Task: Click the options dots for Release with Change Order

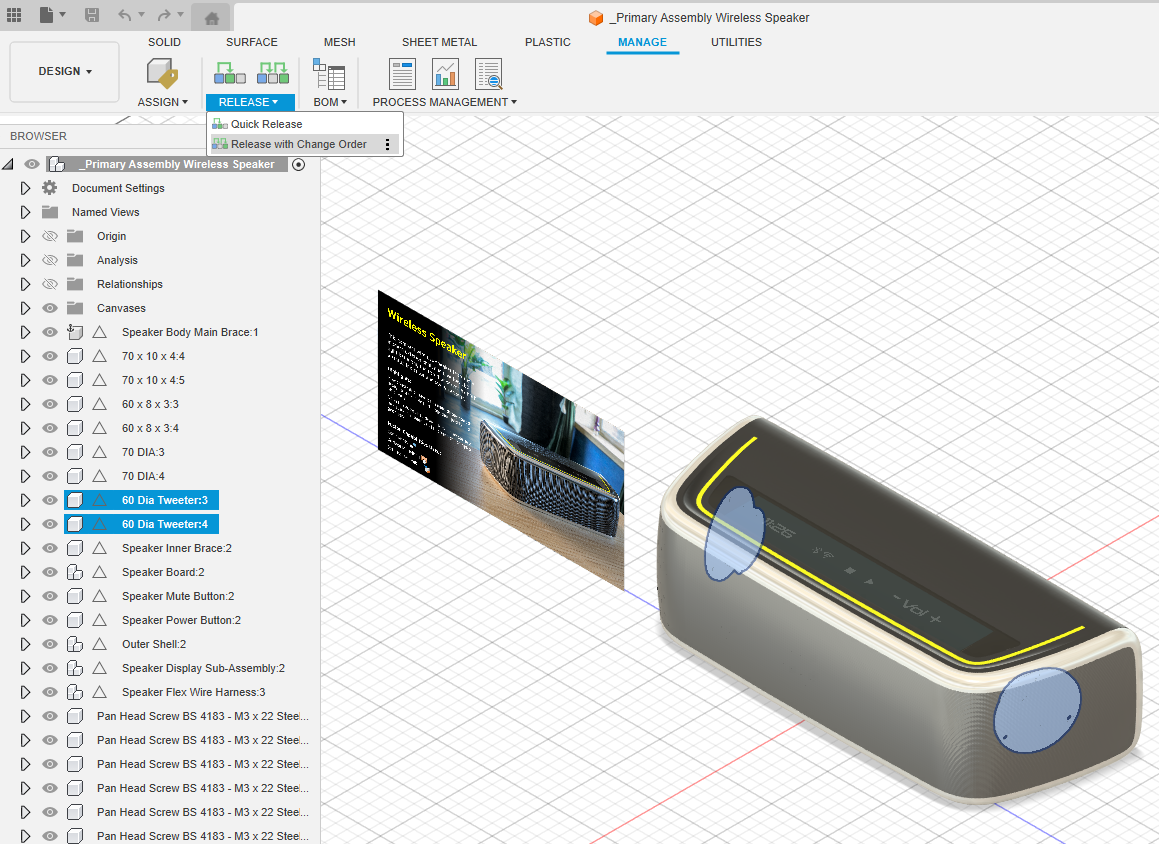Action: [387, 144]
